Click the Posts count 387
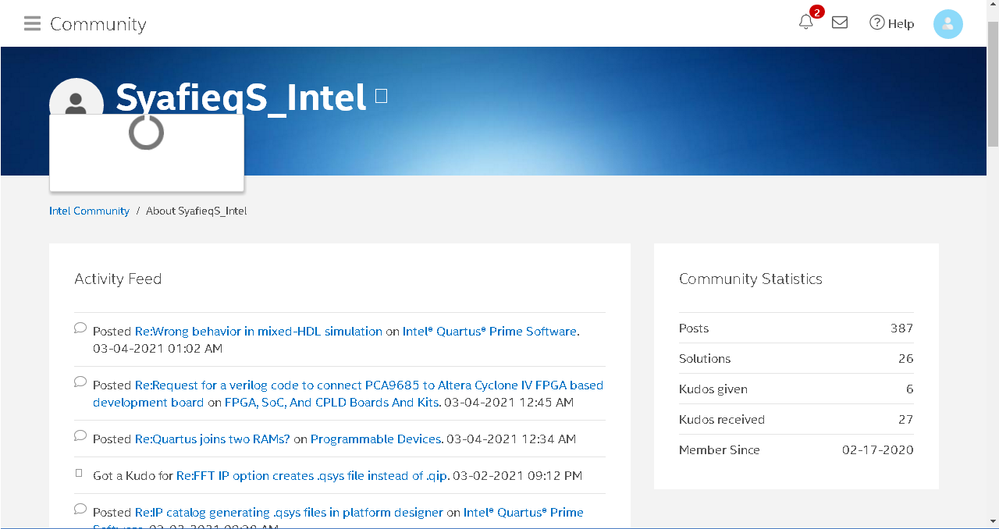Viewport: 999px width, 529px height. [x=902, y=328]
